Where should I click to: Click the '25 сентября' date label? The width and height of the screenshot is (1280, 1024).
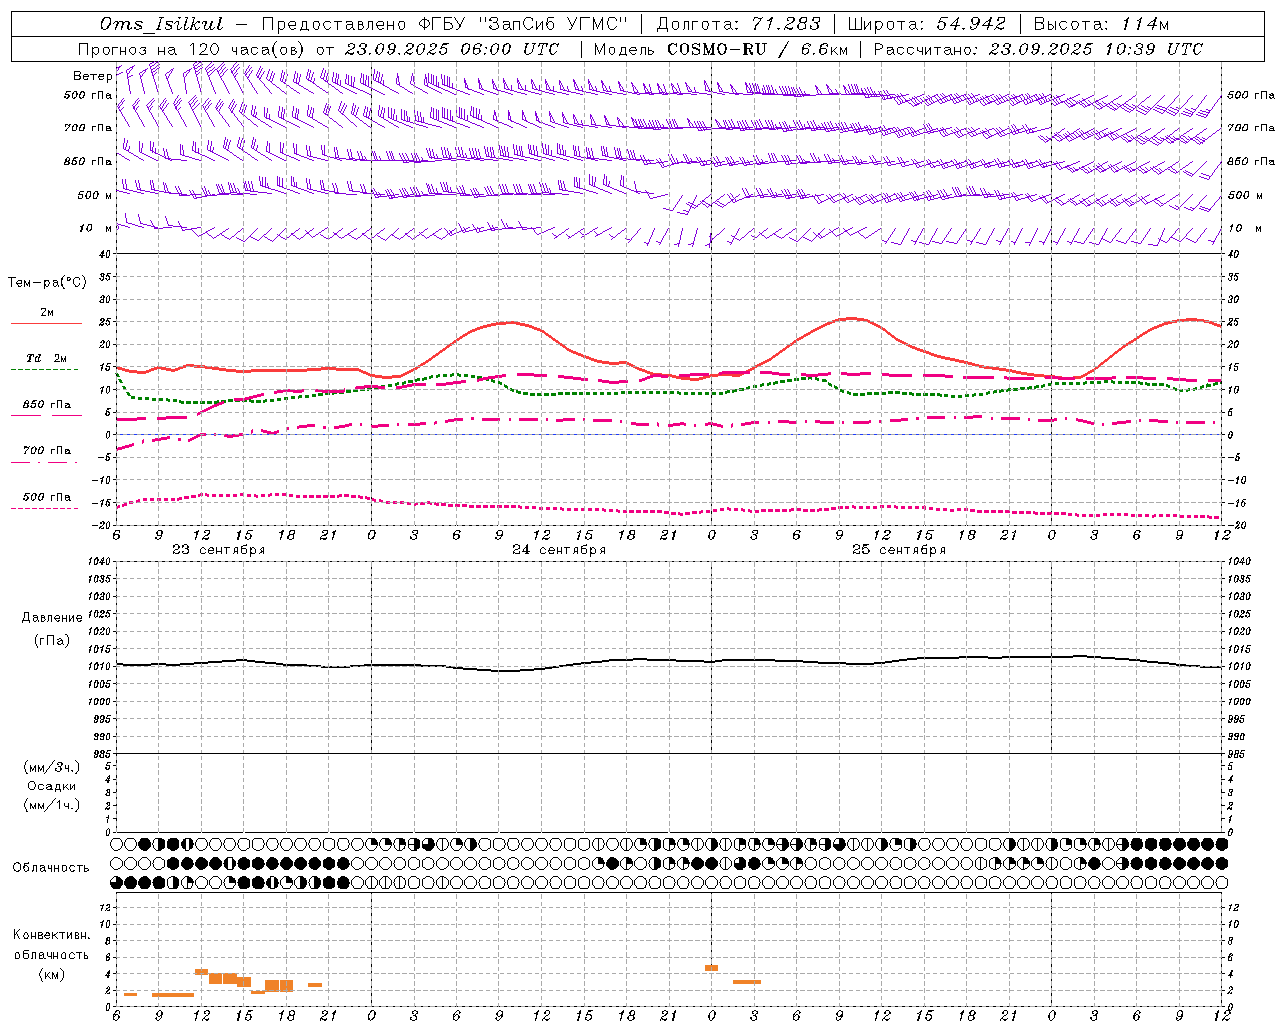click(899, 550)
